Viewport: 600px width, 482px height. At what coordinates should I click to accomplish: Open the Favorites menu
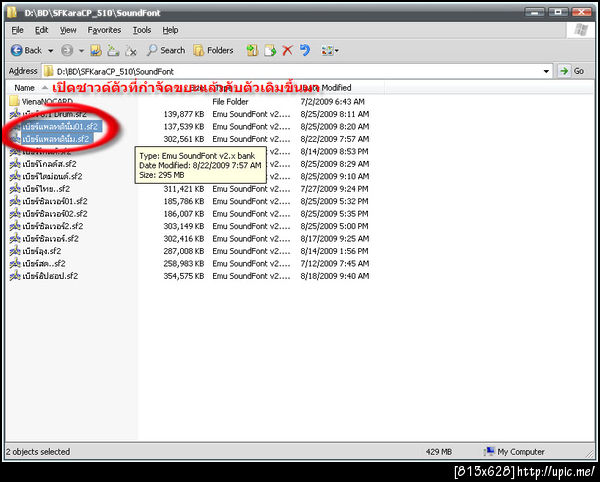click(x=104, y=30)
